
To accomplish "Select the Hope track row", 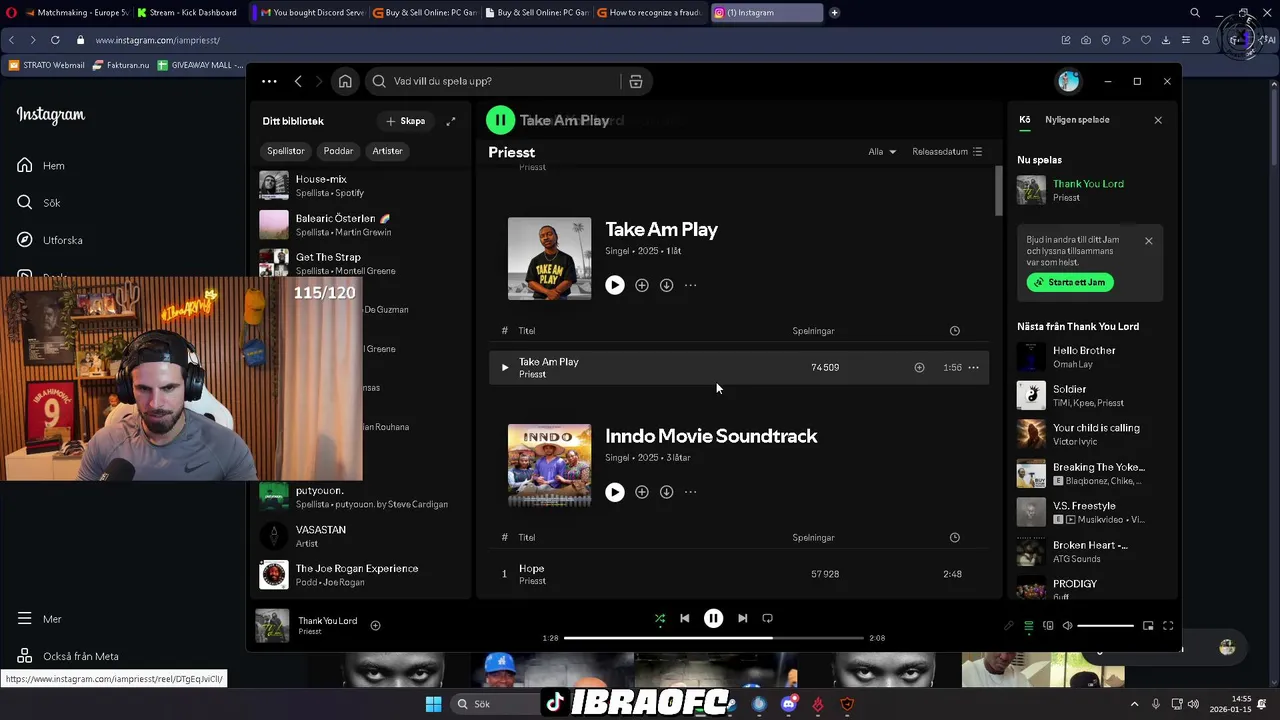I will click(x=738, y=574).
